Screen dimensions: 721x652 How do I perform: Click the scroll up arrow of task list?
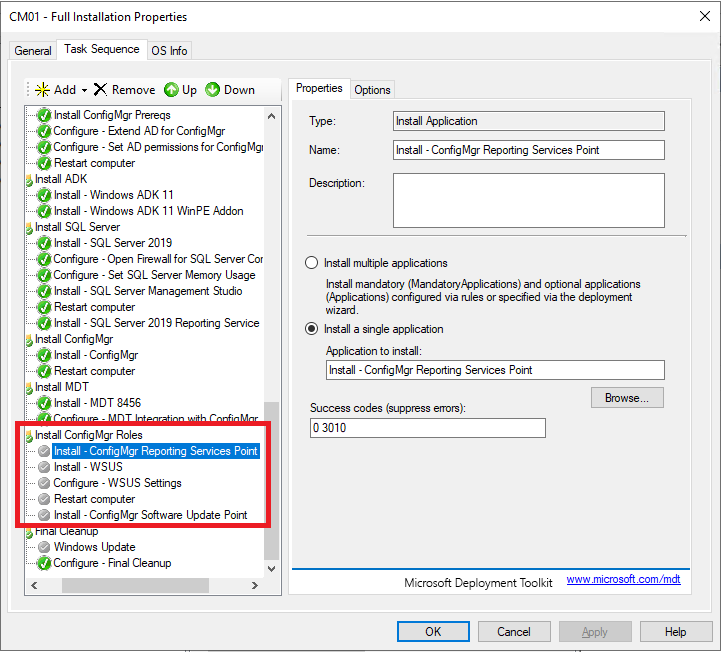[x=271, y=116]
